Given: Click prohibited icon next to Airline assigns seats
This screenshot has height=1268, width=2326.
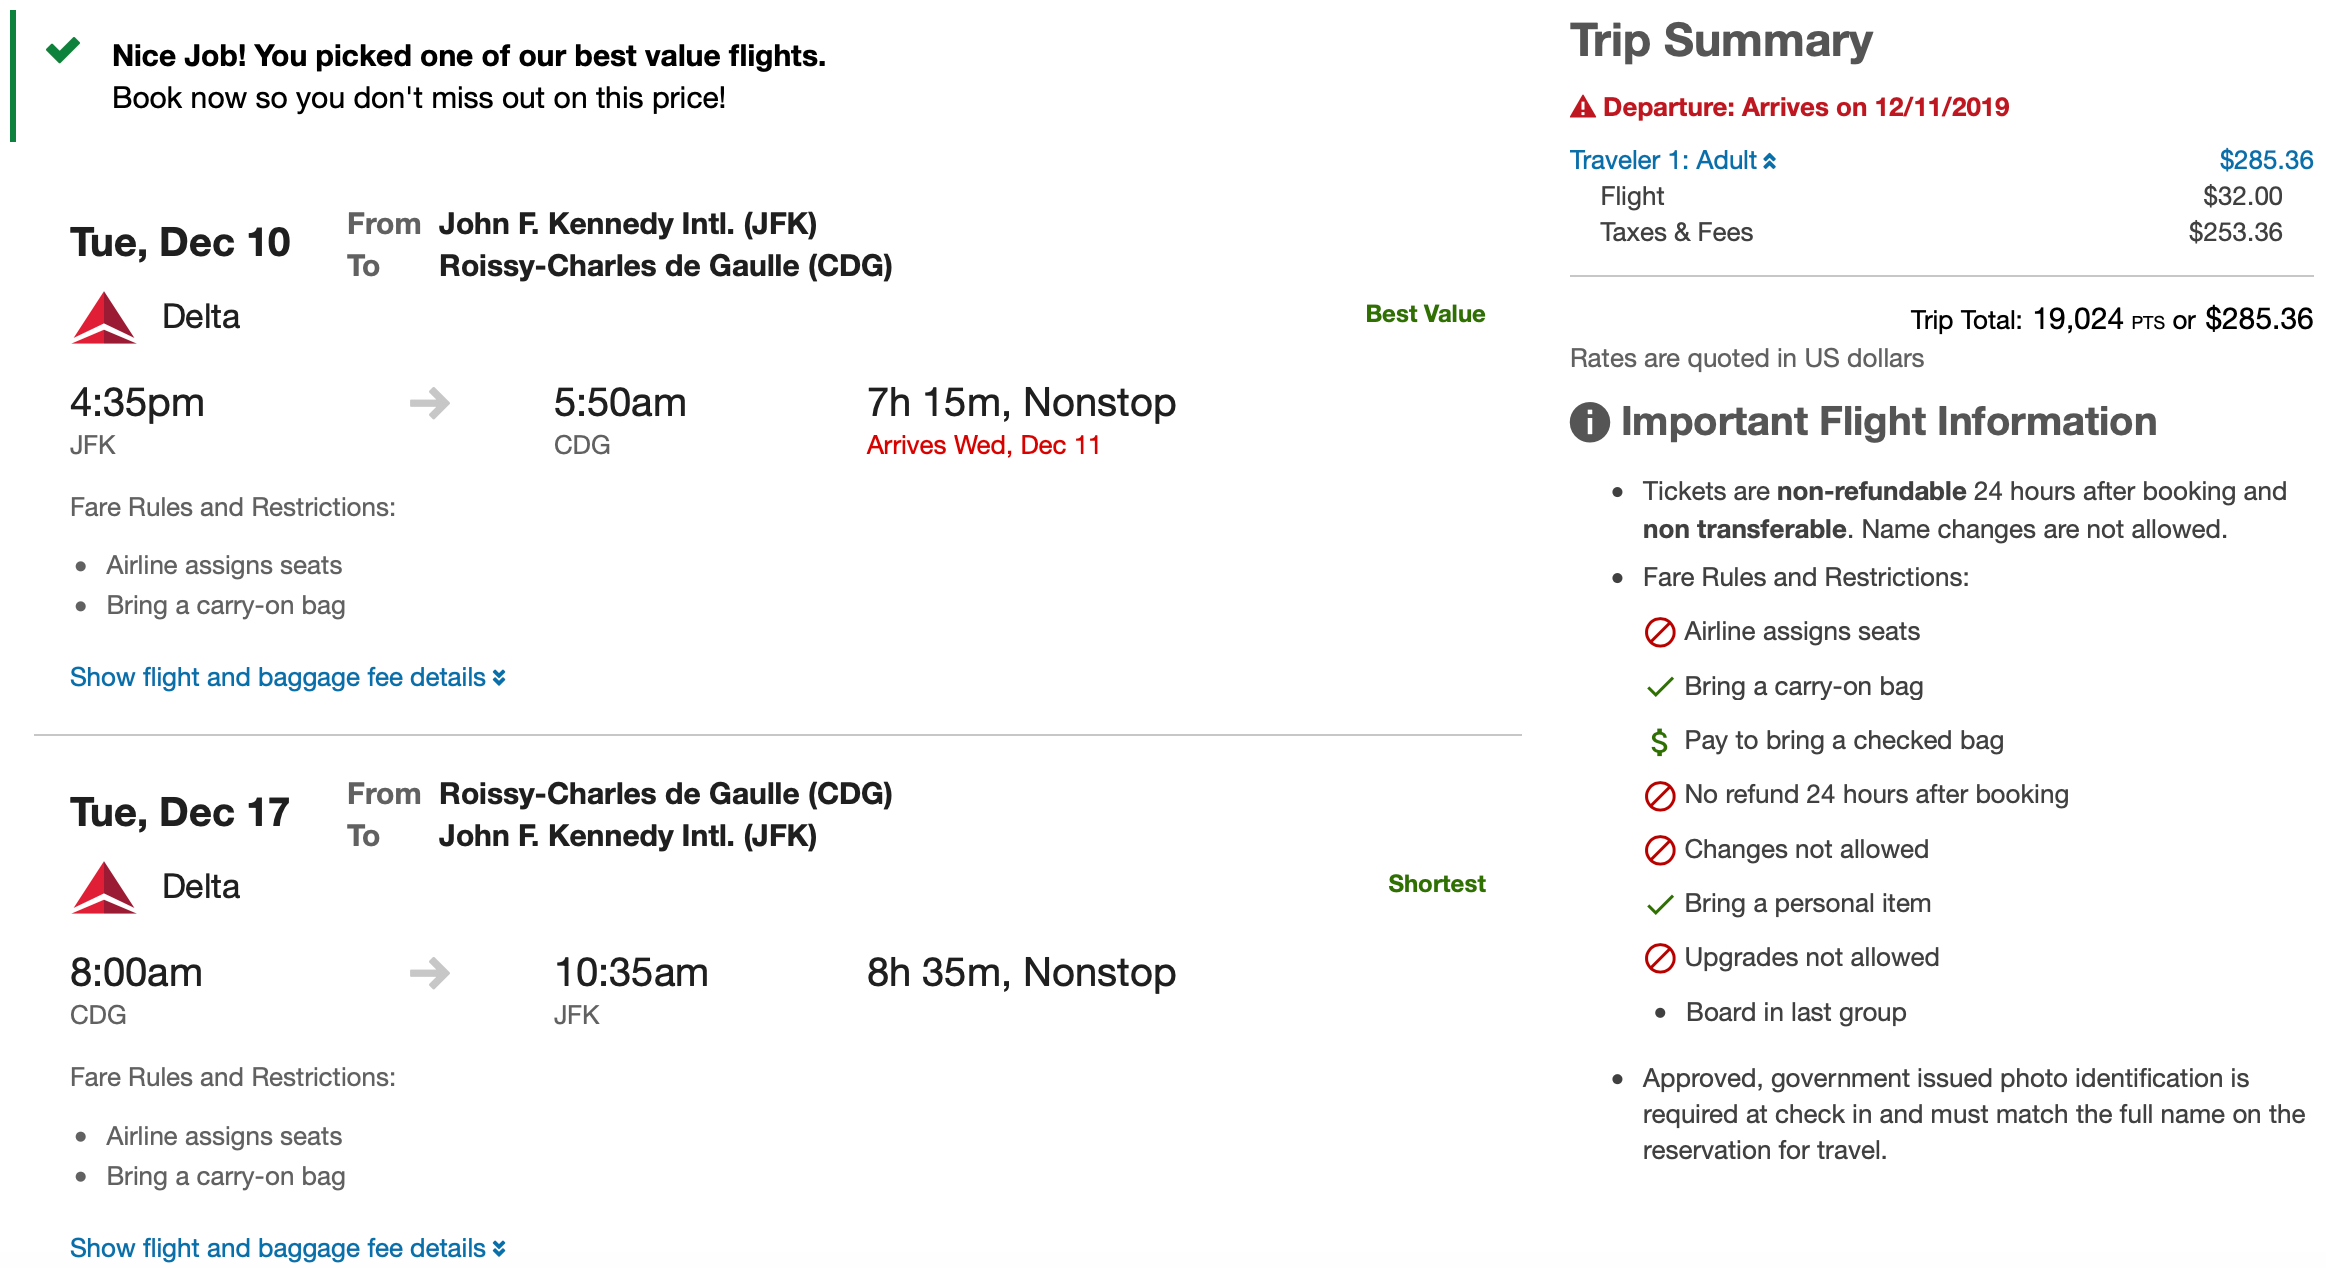Looking at the screenshot, I should pos(1659,632).
